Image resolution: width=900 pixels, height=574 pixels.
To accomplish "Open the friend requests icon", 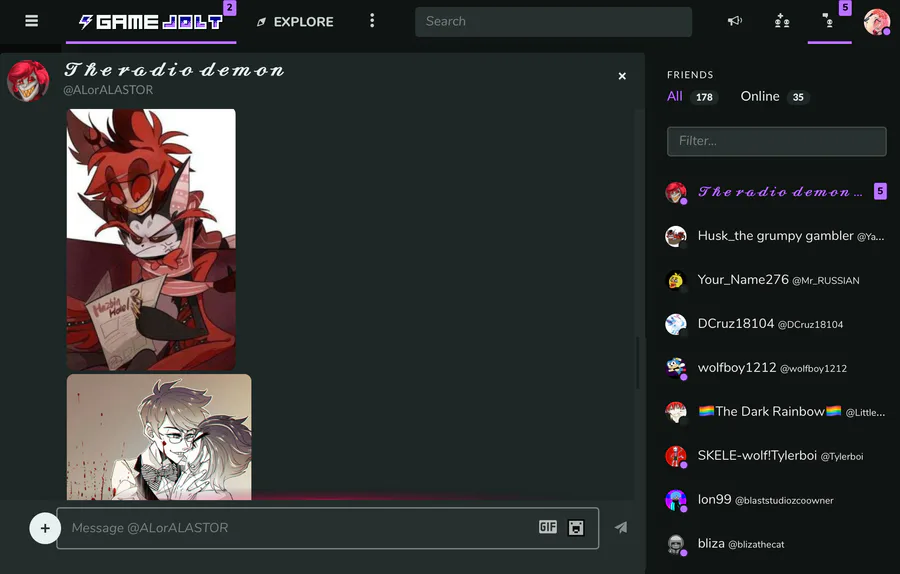I will click(782, 21).
